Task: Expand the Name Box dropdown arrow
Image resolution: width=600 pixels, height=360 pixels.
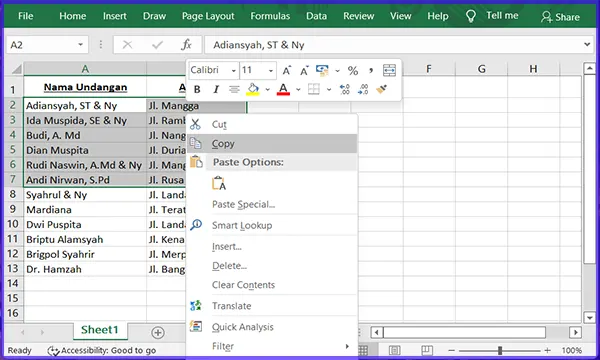Action: (80, 45)
